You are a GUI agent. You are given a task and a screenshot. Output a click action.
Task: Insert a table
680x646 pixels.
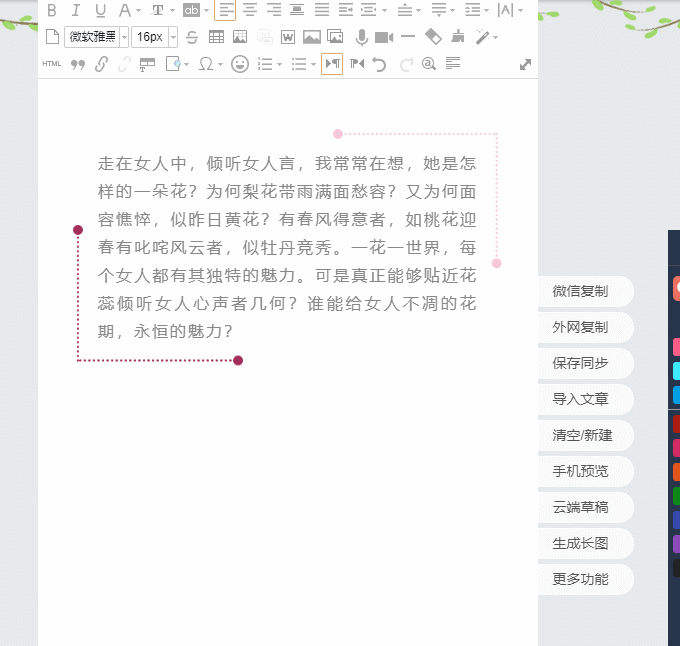[216, 37]
